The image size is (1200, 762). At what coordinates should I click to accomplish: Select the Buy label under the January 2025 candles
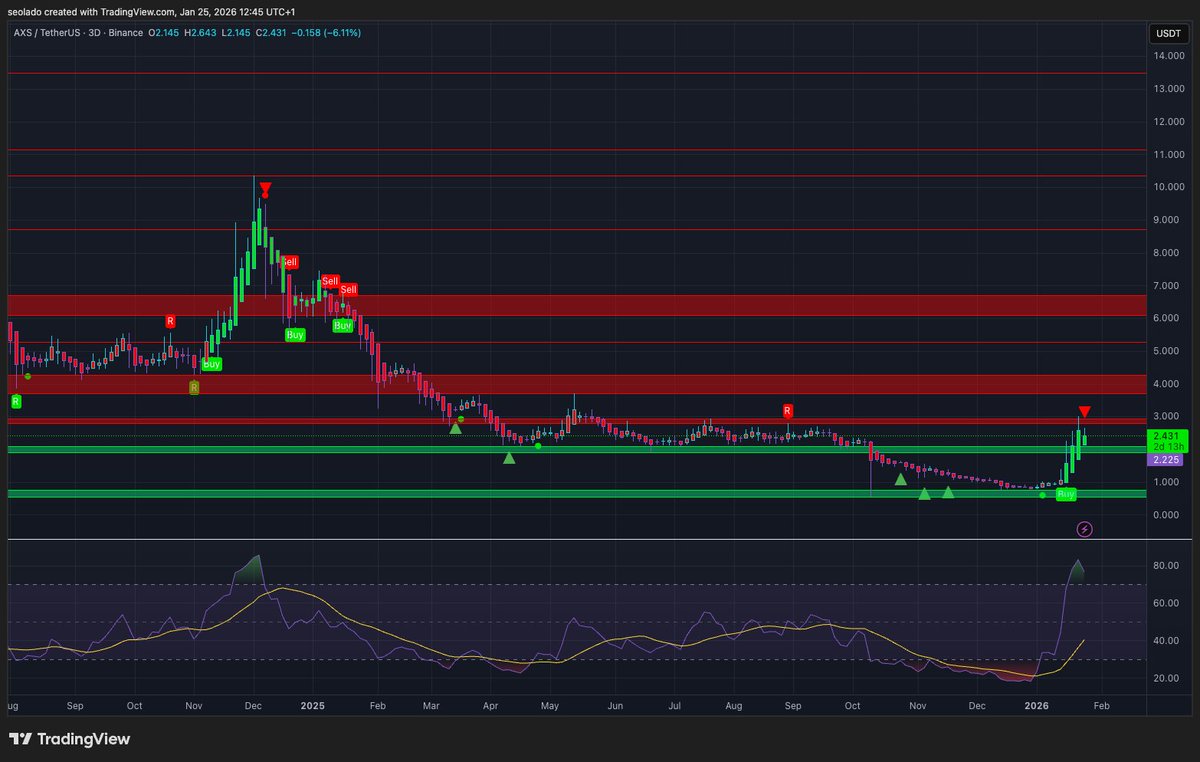pyautogui.click(x=342, y=326)
